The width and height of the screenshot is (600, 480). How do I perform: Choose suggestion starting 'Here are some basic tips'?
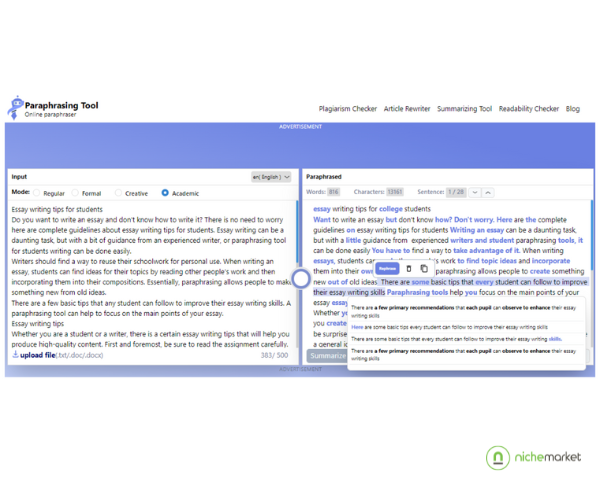tap(449, 327)
